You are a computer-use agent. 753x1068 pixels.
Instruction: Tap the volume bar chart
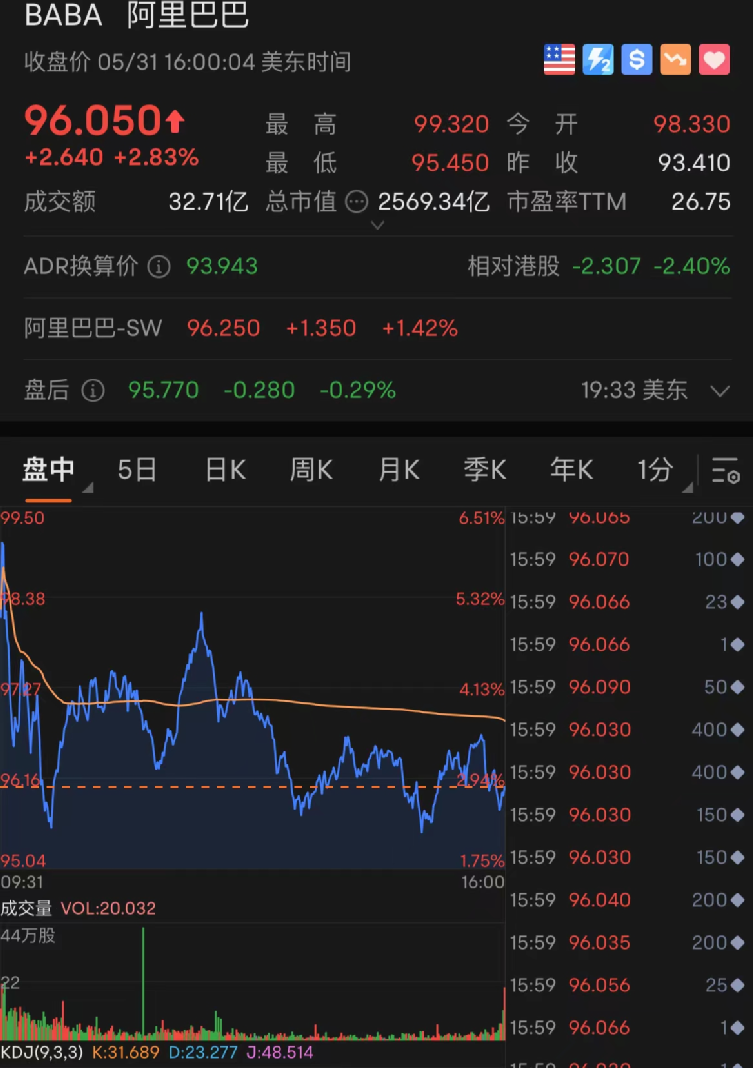point(252,981)
